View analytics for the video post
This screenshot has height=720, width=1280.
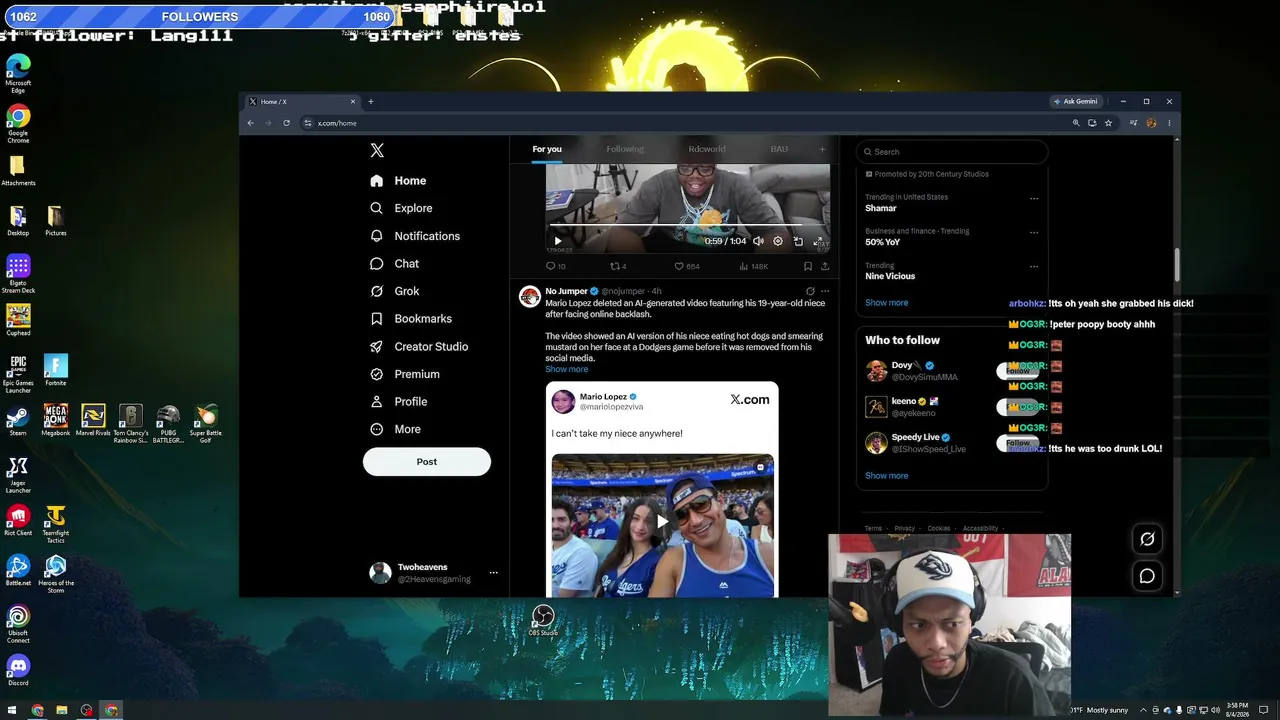pos(753,267)
